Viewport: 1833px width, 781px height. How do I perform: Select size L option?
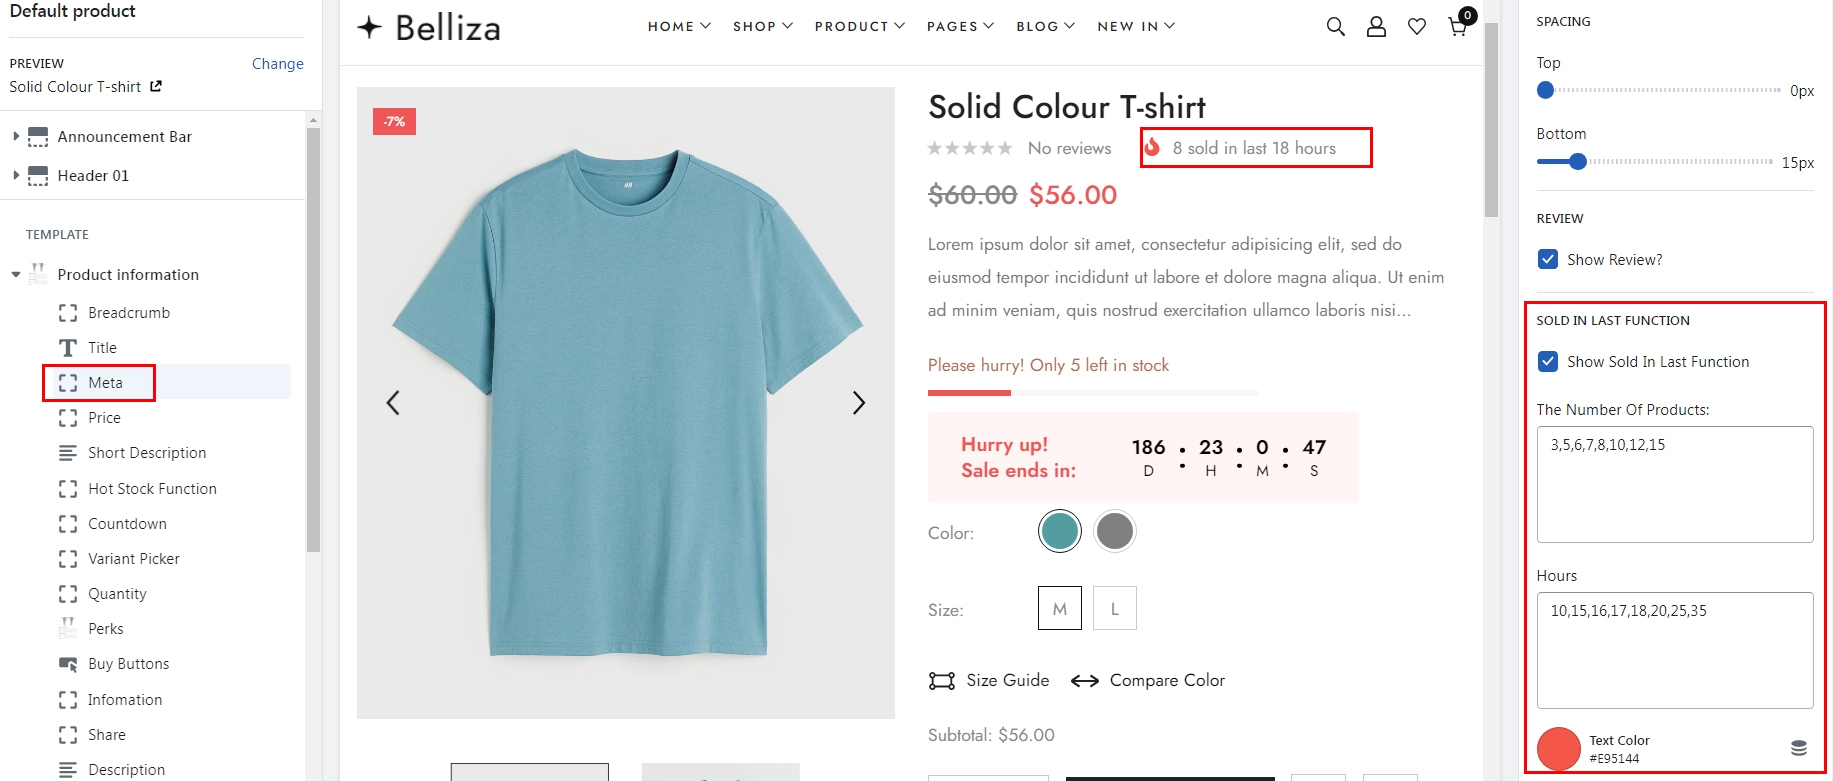pyautogui.click(x=1114, y=609)
